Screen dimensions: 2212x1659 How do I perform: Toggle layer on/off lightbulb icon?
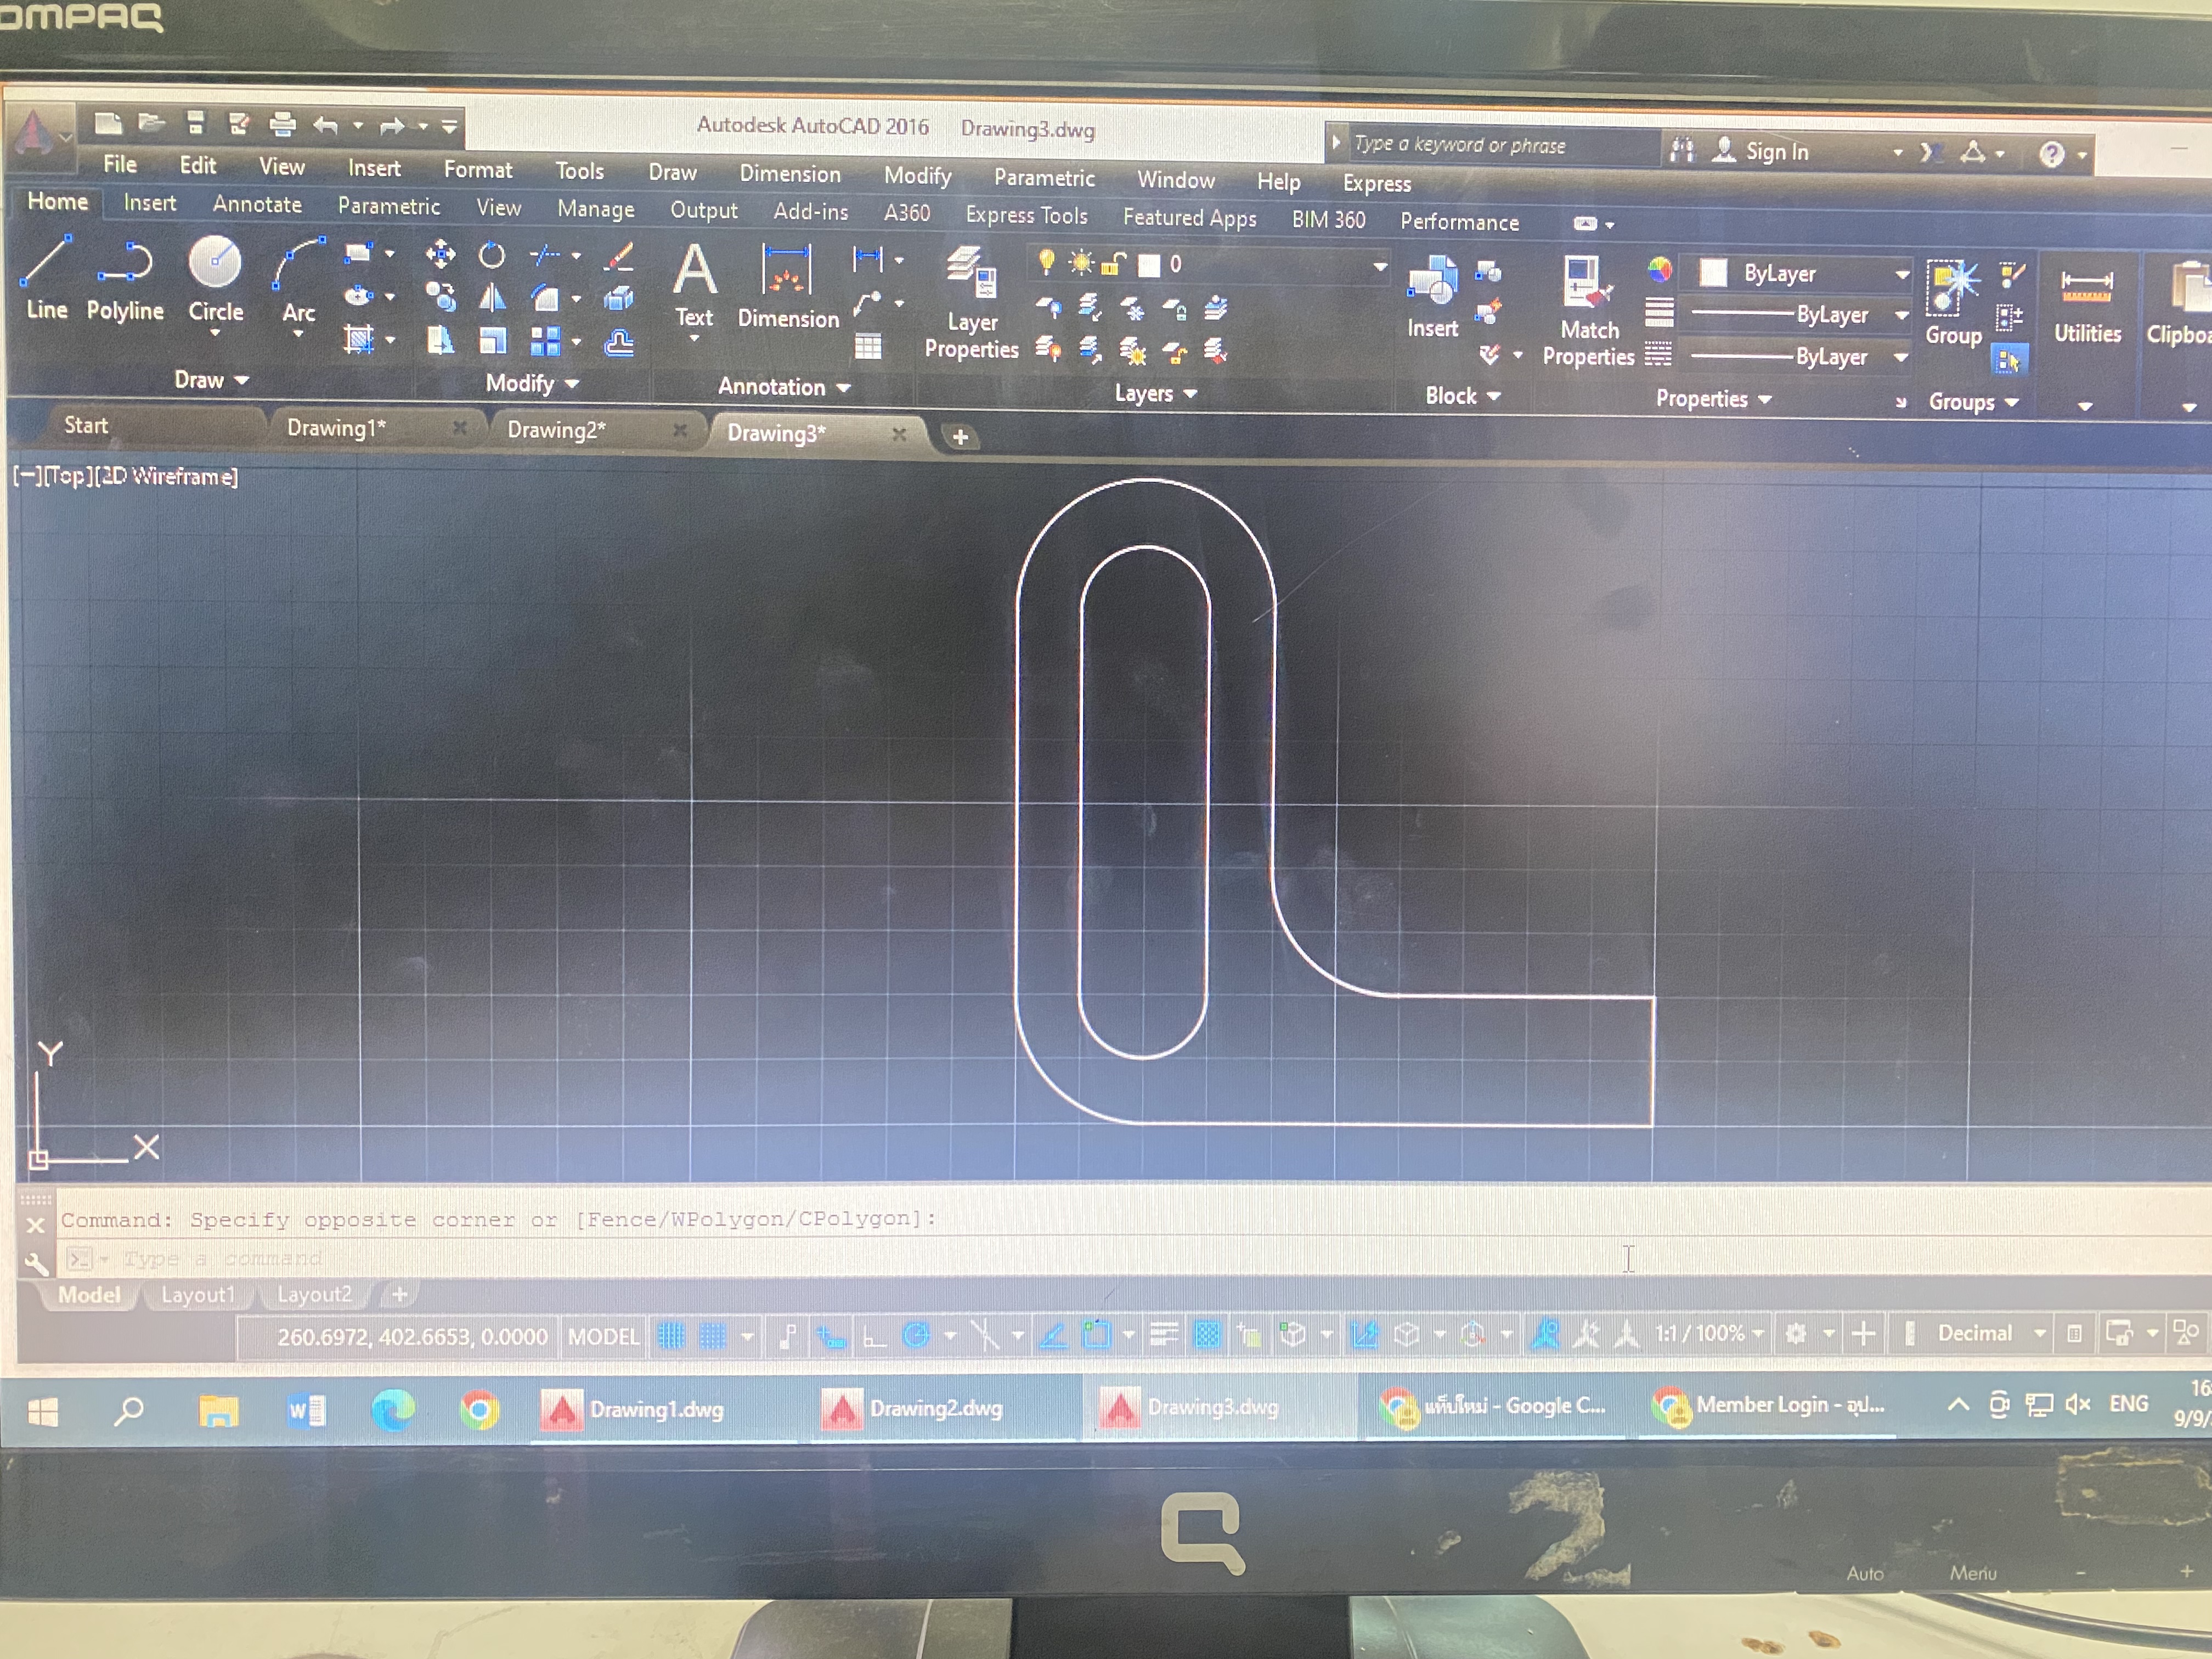(x=1046, y=261)
